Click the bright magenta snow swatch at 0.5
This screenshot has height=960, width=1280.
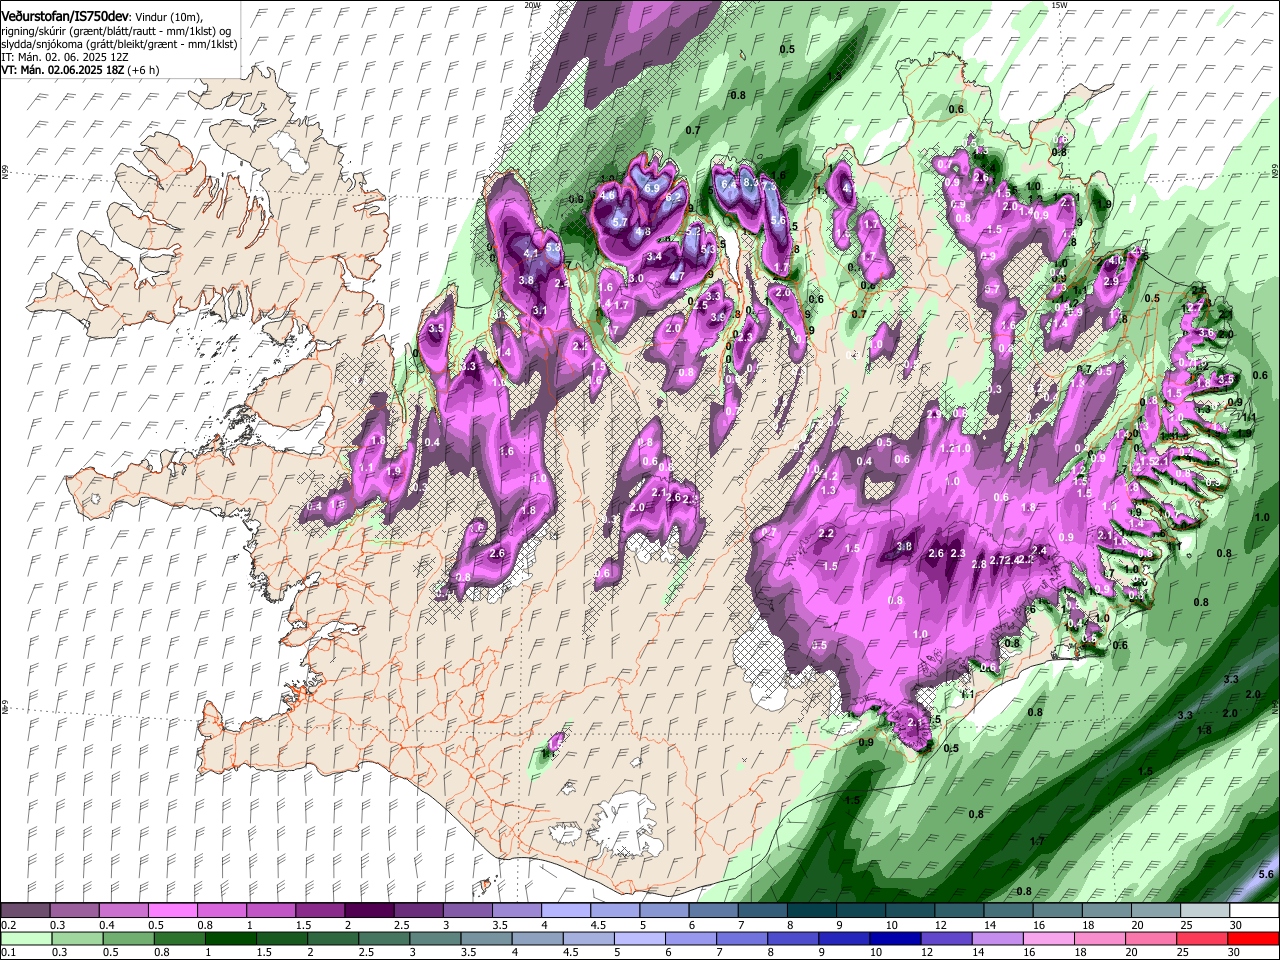(172, 911)
